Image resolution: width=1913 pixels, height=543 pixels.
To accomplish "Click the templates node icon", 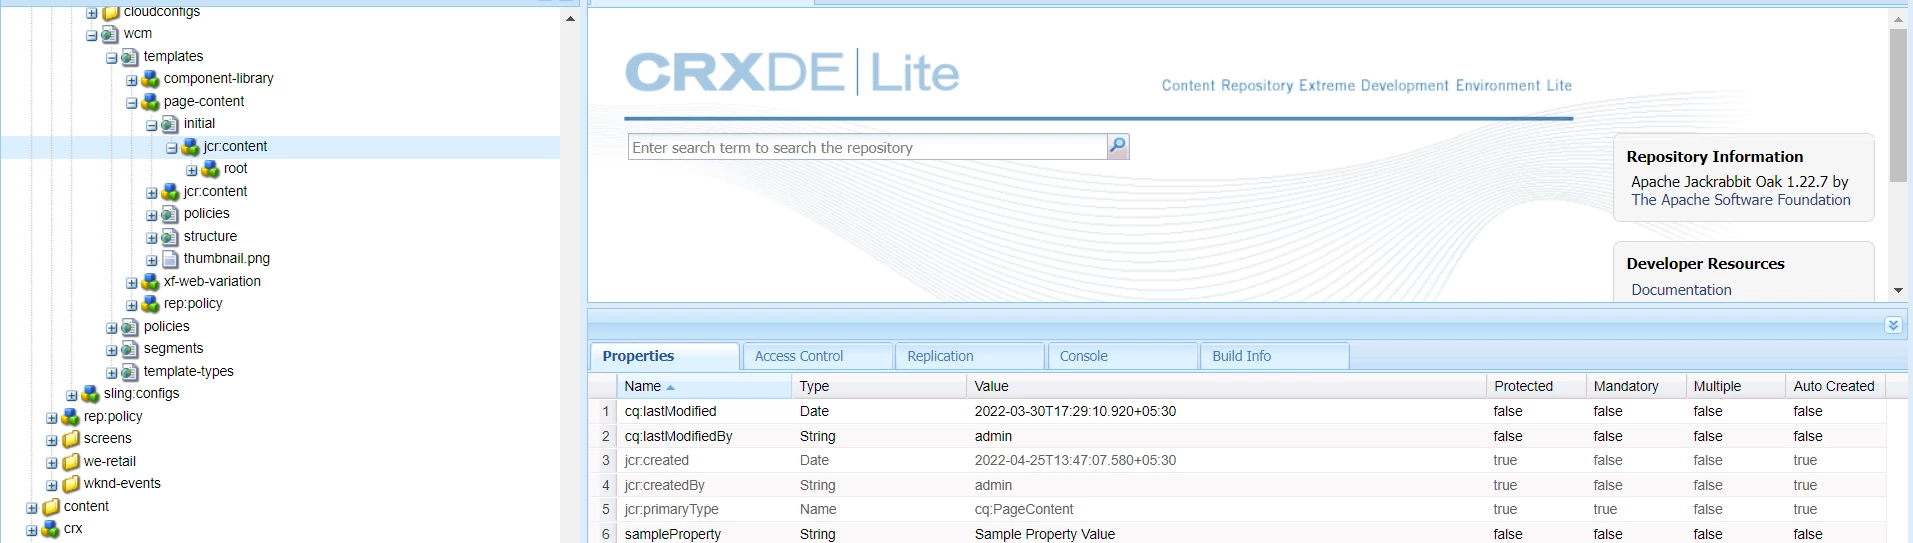I will [x=130, y=57].
